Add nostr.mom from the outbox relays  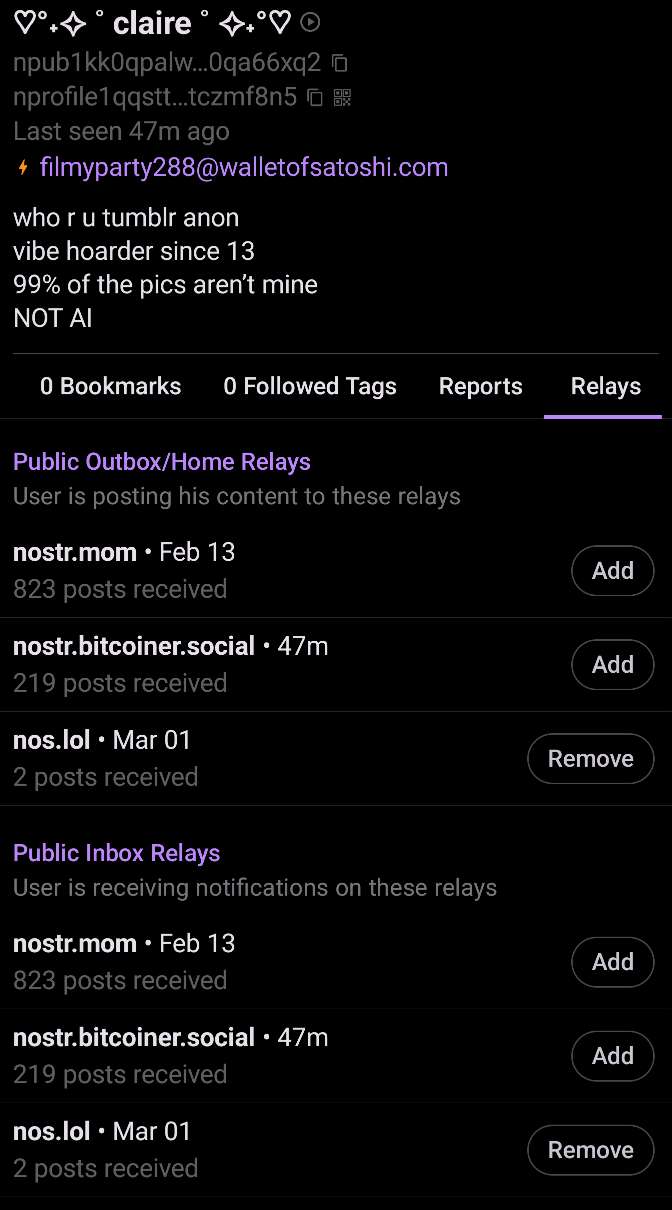612,570
